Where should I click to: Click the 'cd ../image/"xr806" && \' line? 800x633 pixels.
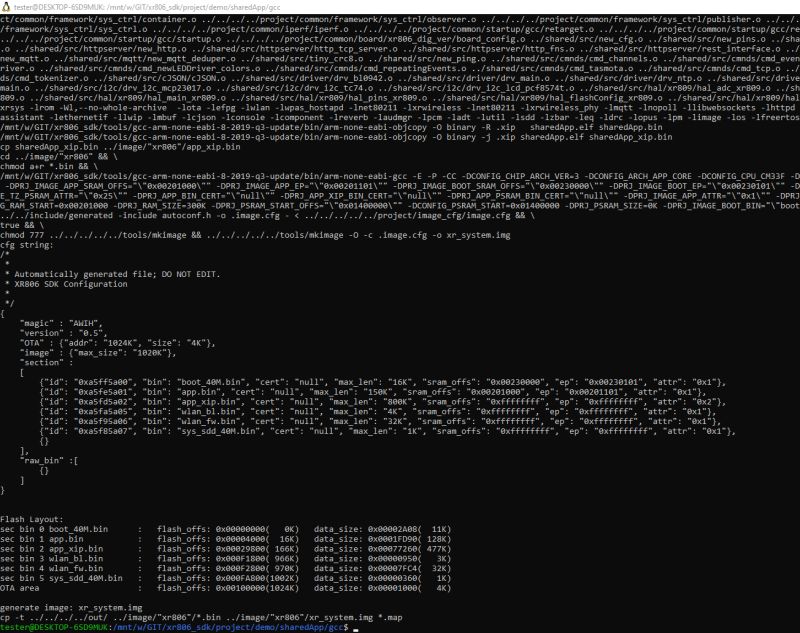pos(59,157)
